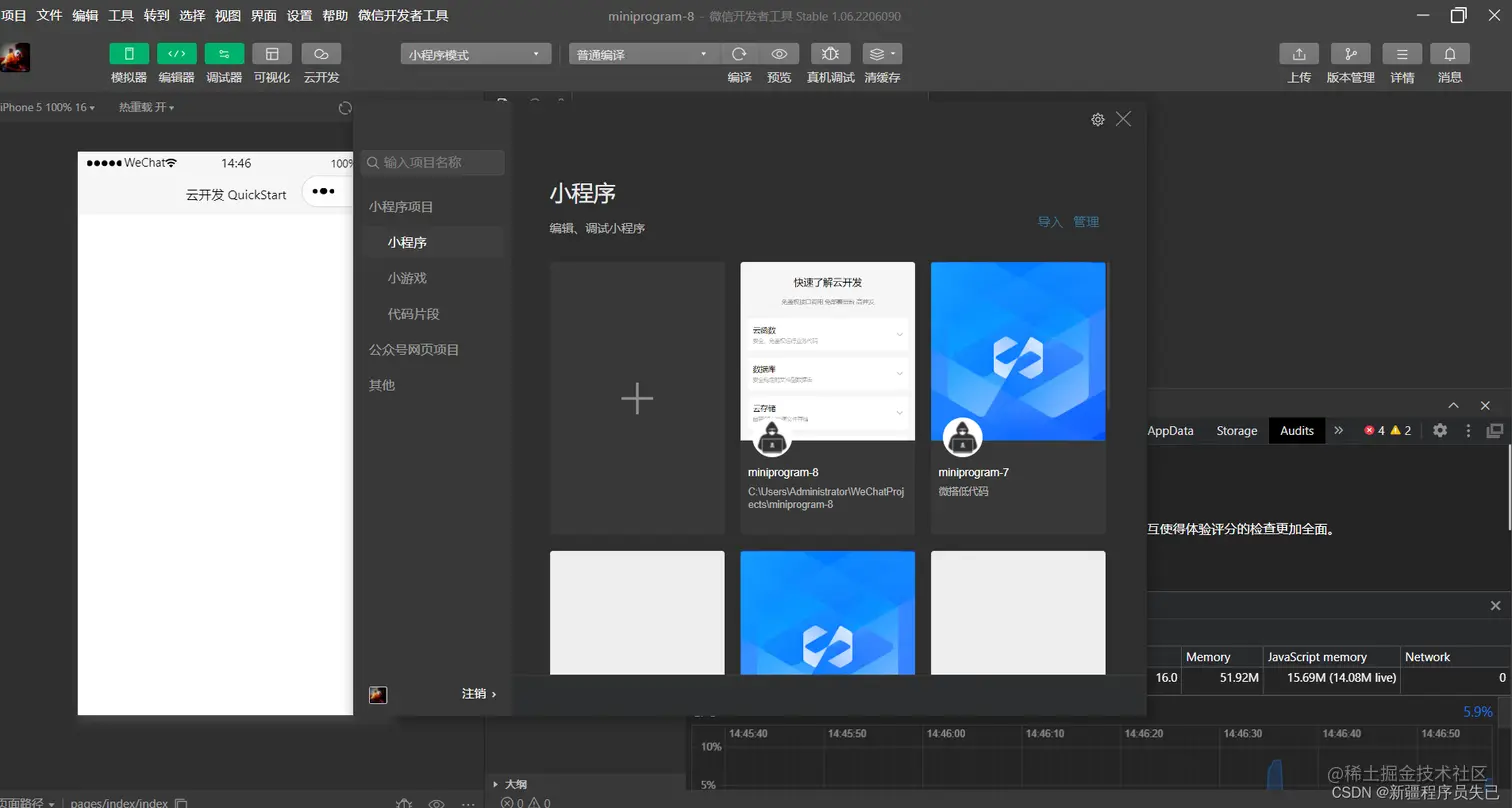Viewport: 1512px width, 808px height.
Task: Open the 选择 menu
Action: [x=192, y=16]
